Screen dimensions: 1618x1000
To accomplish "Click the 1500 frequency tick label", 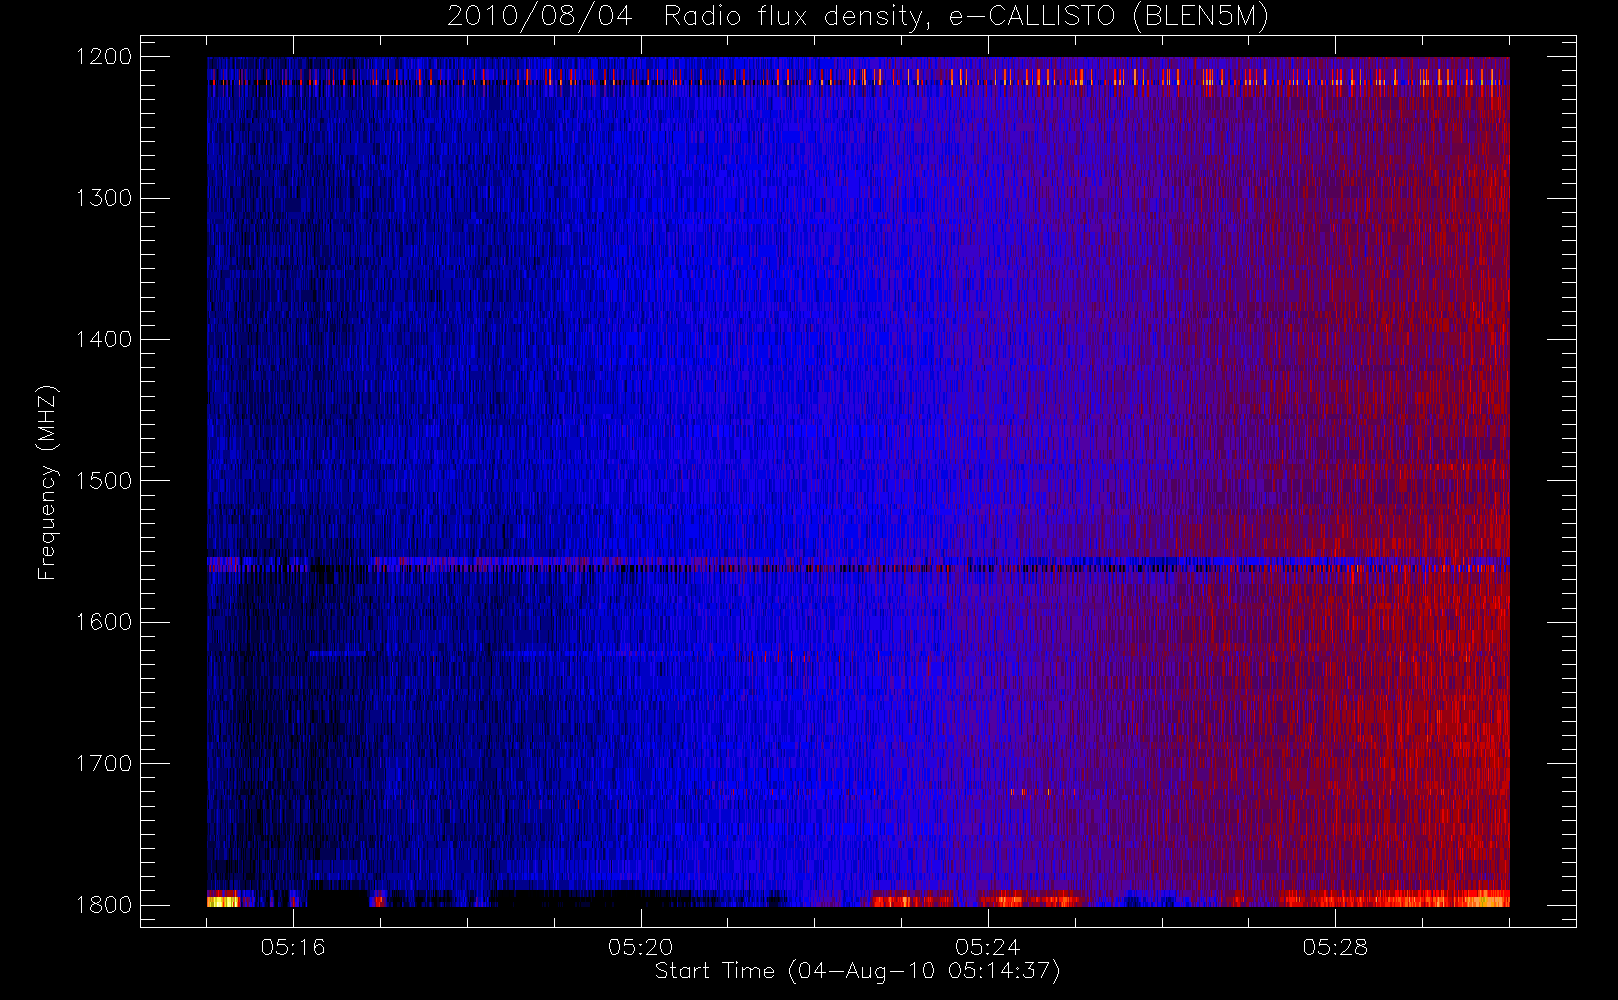I will (104, 481).
